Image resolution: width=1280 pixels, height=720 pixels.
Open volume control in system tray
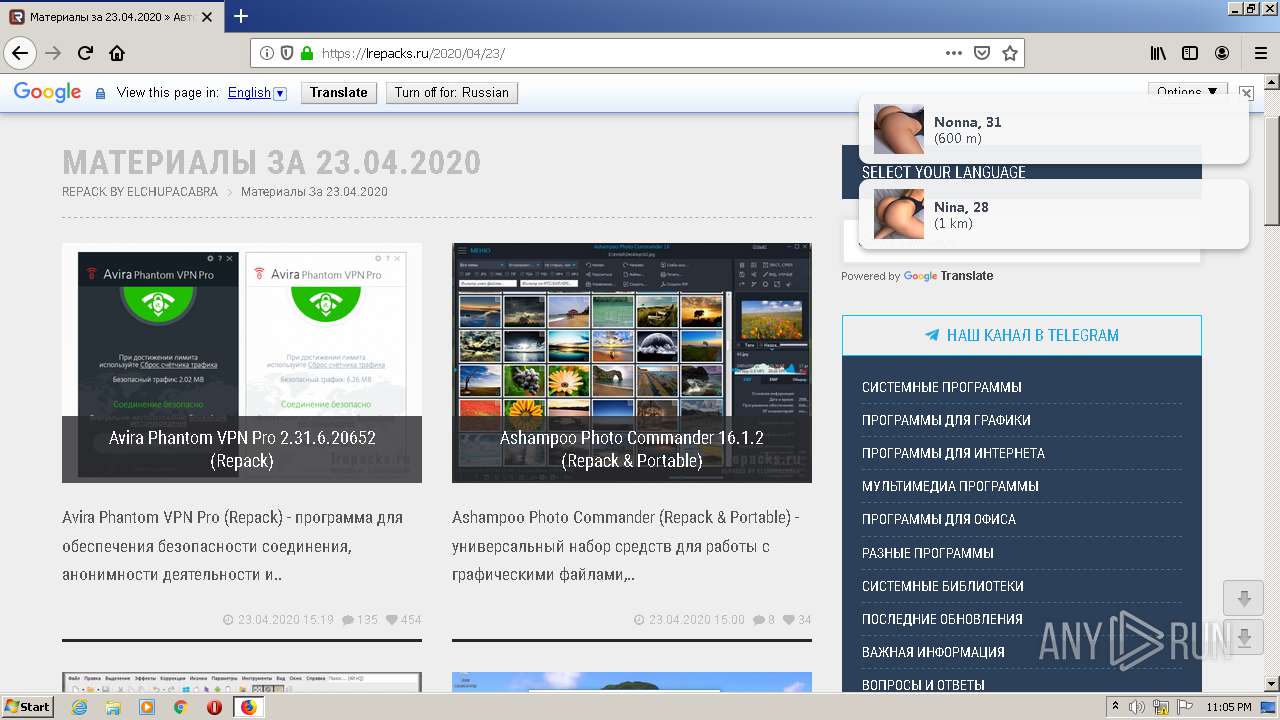1137,708
